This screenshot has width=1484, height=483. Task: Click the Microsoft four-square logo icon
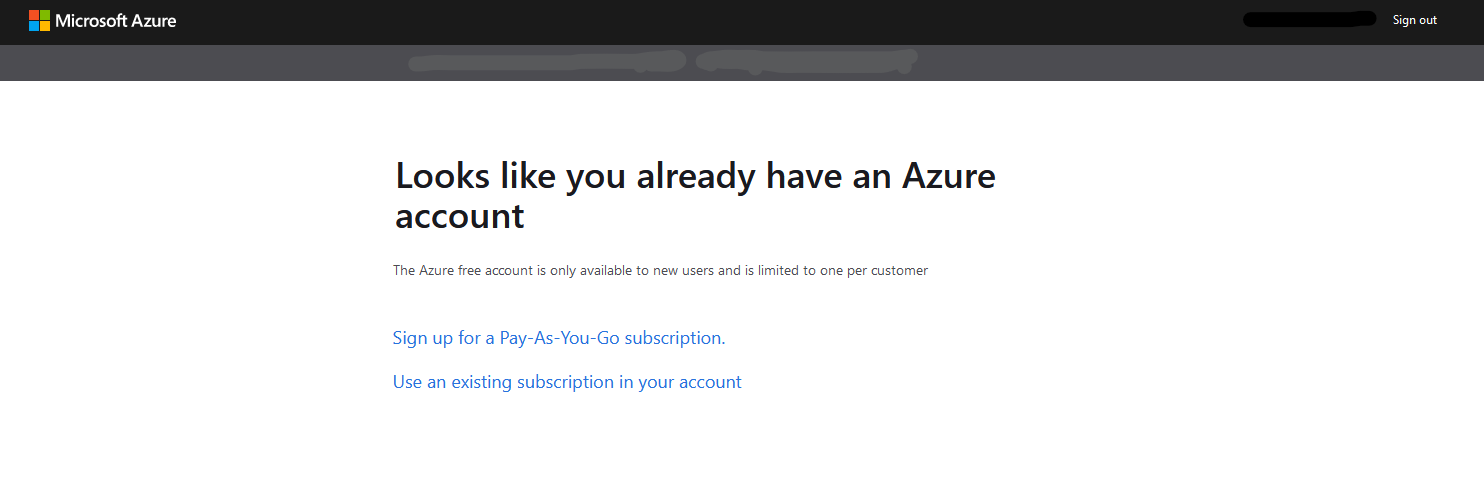(x=39, y=20)
